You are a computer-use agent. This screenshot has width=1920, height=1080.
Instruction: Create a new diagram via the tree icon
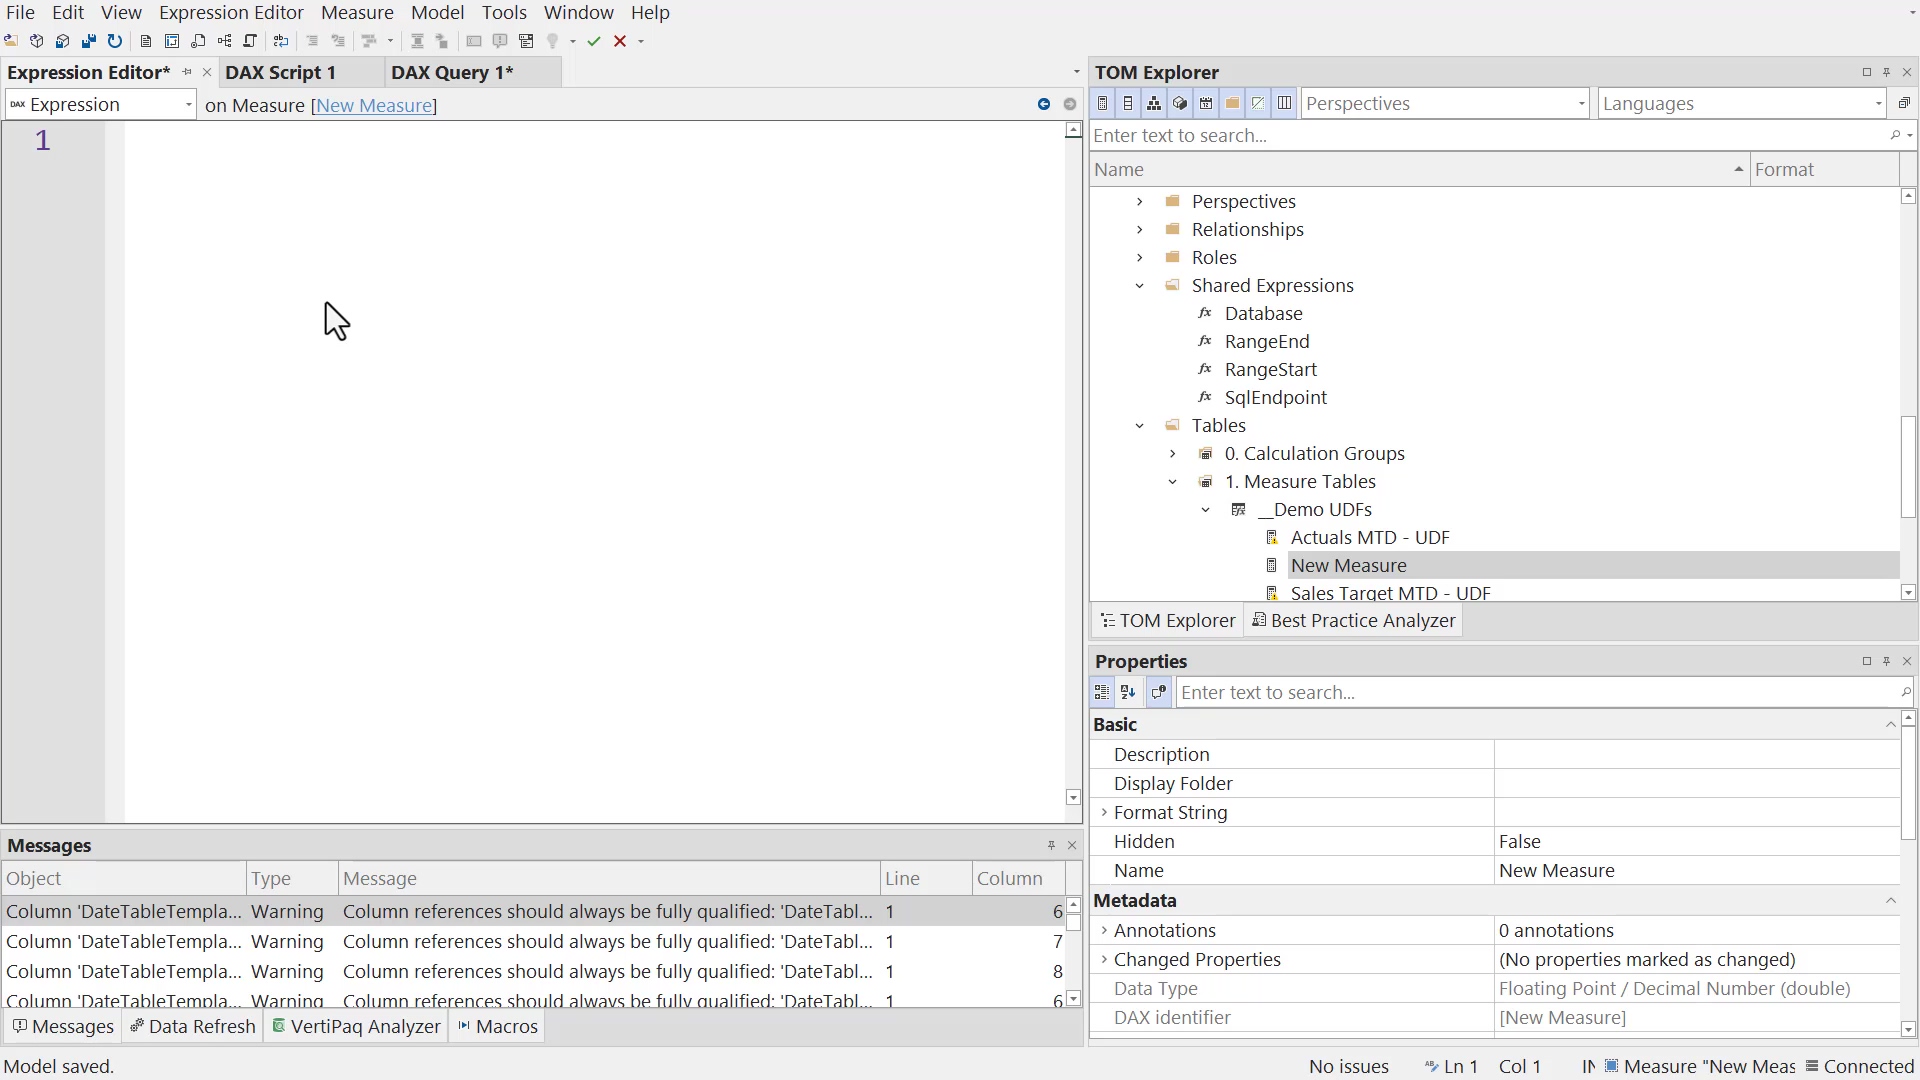tap(224, 41)
